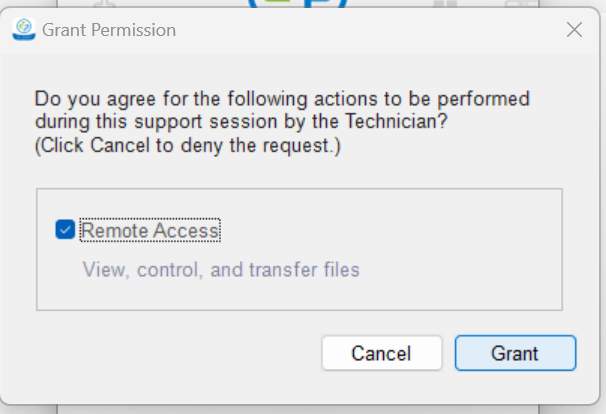The height and width of the screenshot is (414, 606).
Task: Uncheck the Remote Access checkbox
Action: coord(65,230)
